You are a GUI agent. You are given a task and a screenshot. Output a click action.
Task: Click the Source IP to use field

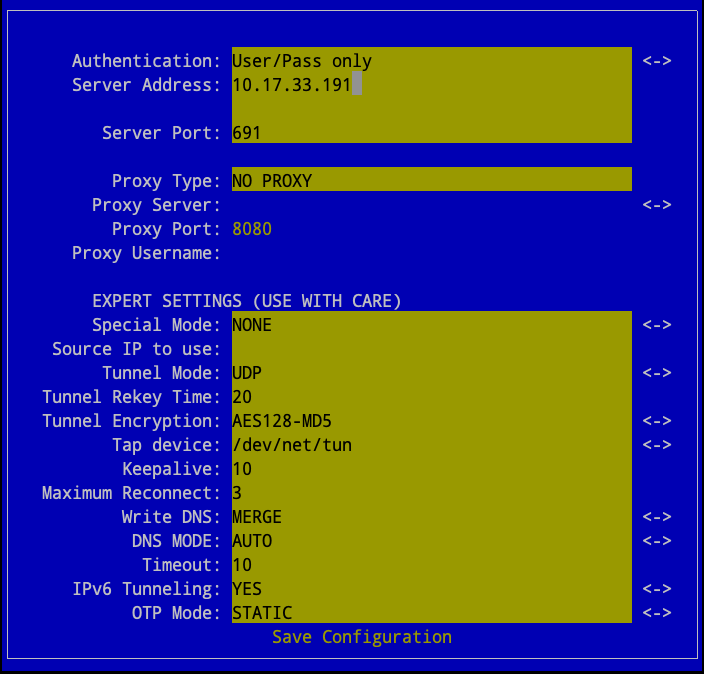tap(431, 349)
